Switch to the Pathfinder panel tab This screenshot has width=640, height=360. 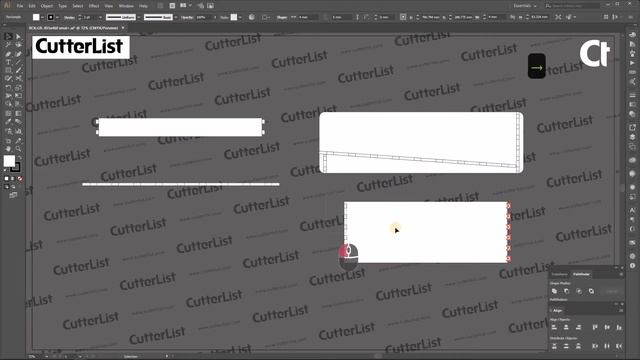coord(581,274)
